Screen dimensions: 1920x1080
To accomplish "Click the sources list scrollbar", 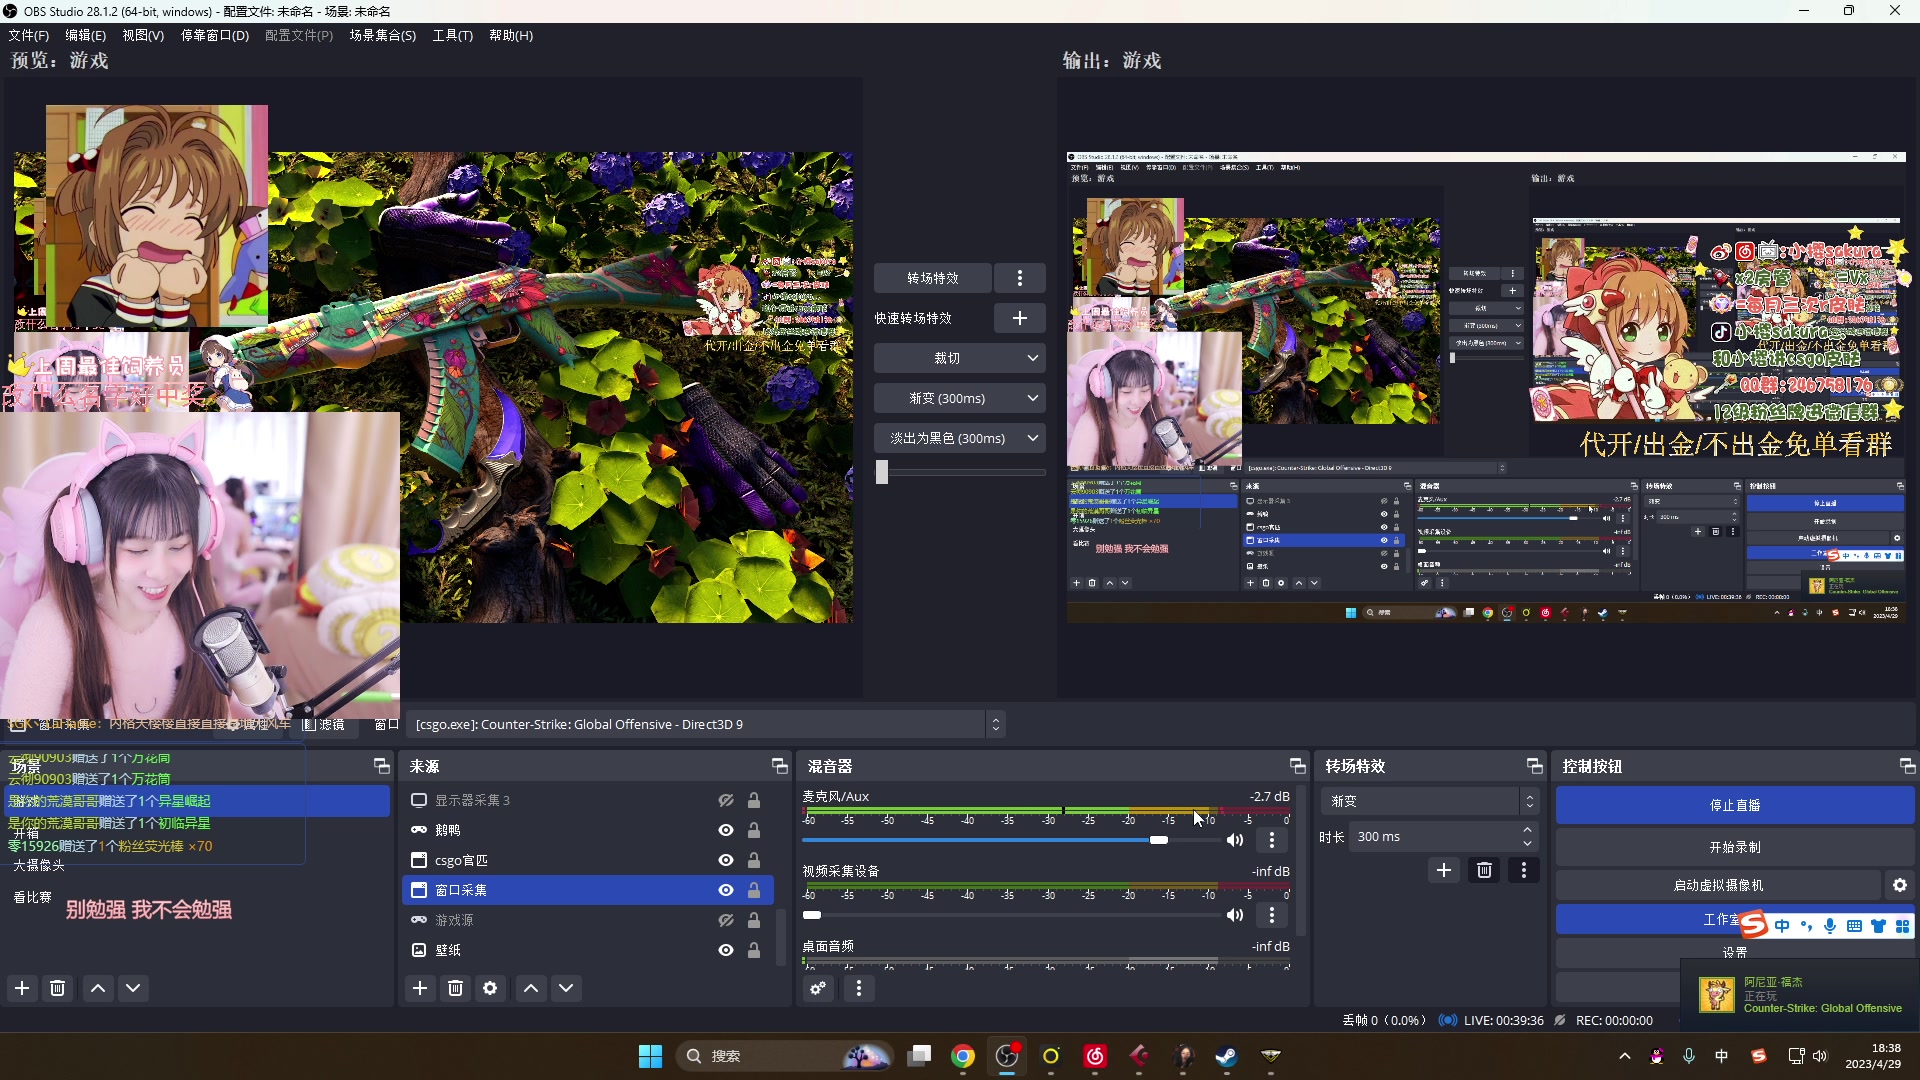I will [x=782, y=937].
